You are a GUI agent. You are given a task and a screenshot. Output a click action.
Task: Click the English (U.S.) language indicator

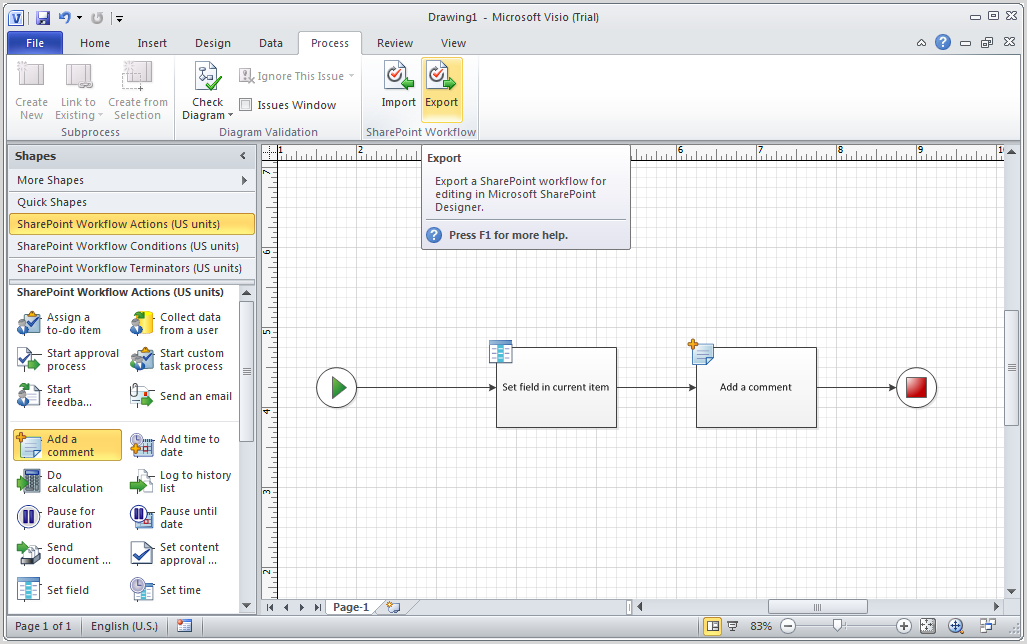click(124, 626)
